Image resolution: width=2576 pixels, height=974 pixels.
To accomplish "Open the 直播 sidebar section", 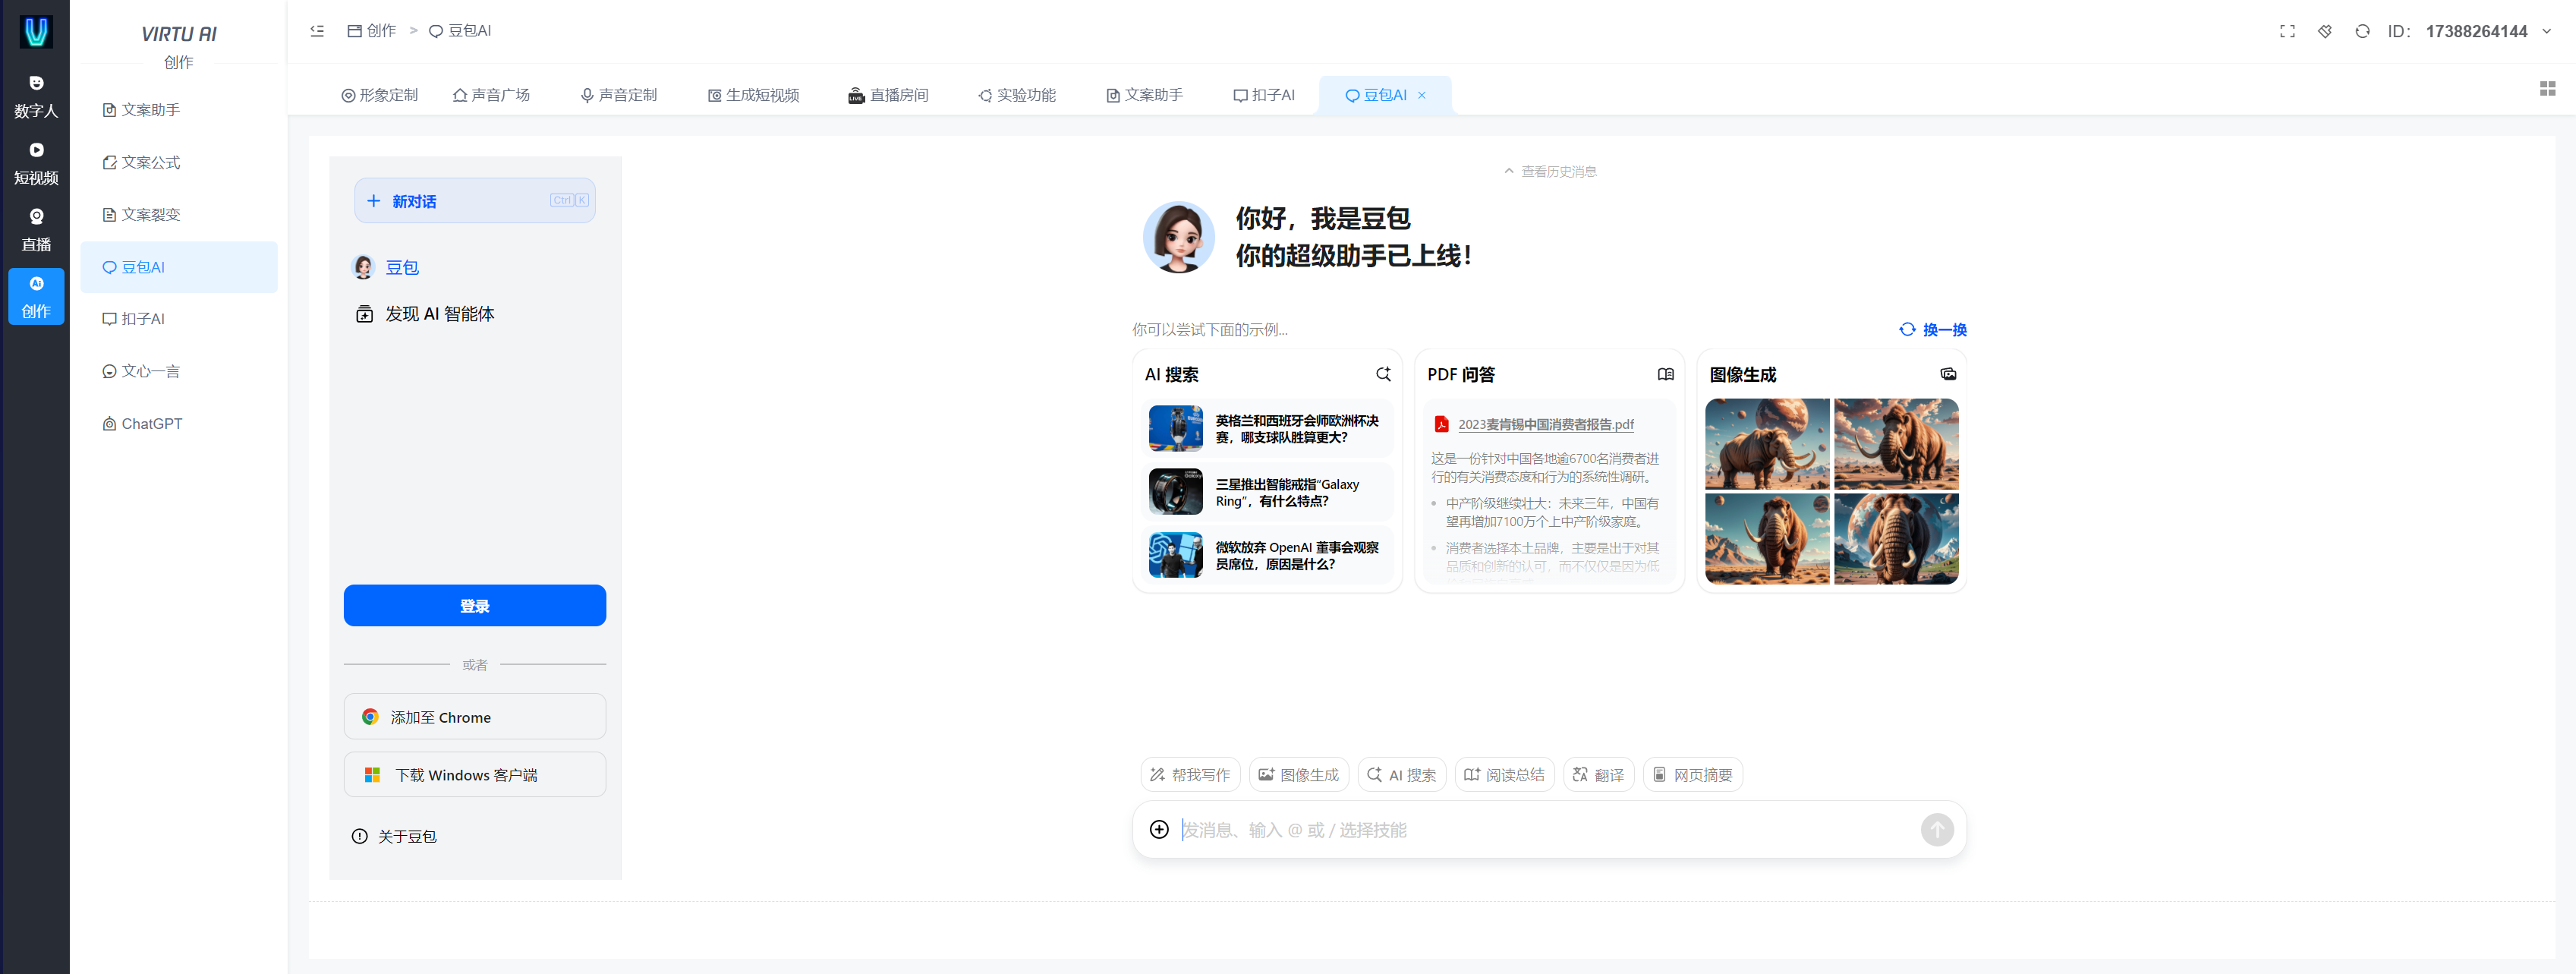I will click(x=36, y=230).
